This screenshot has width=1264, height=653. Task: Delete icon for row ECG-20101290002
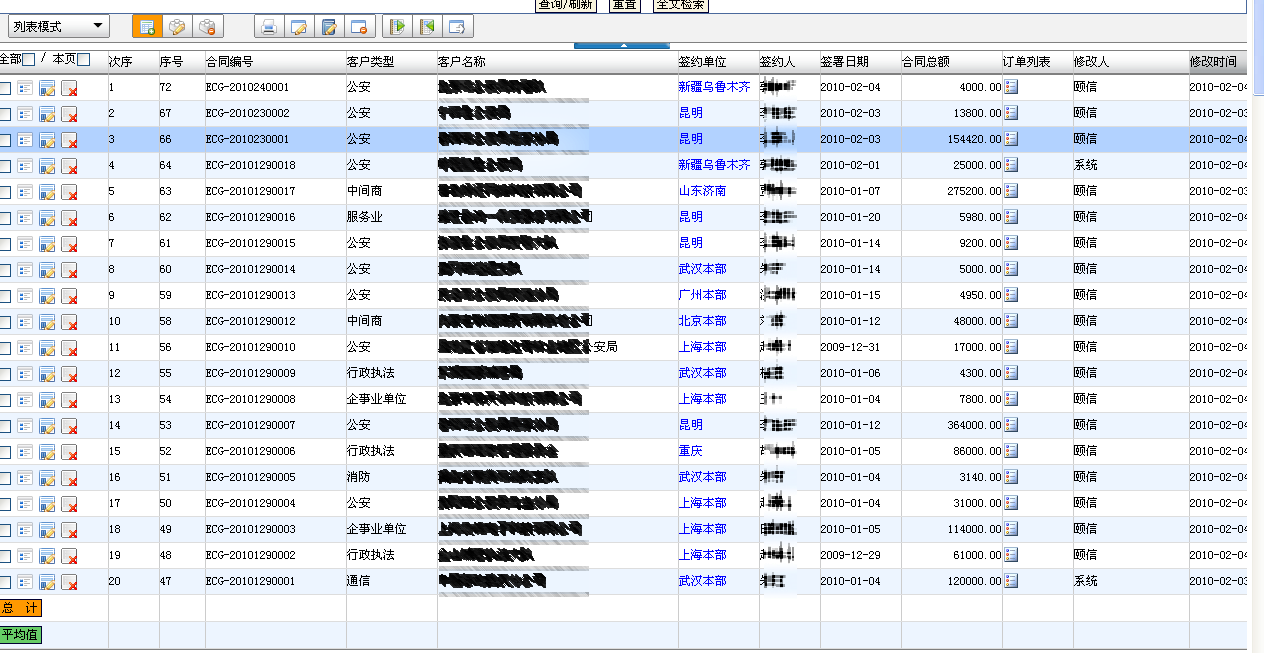(69, 556)
